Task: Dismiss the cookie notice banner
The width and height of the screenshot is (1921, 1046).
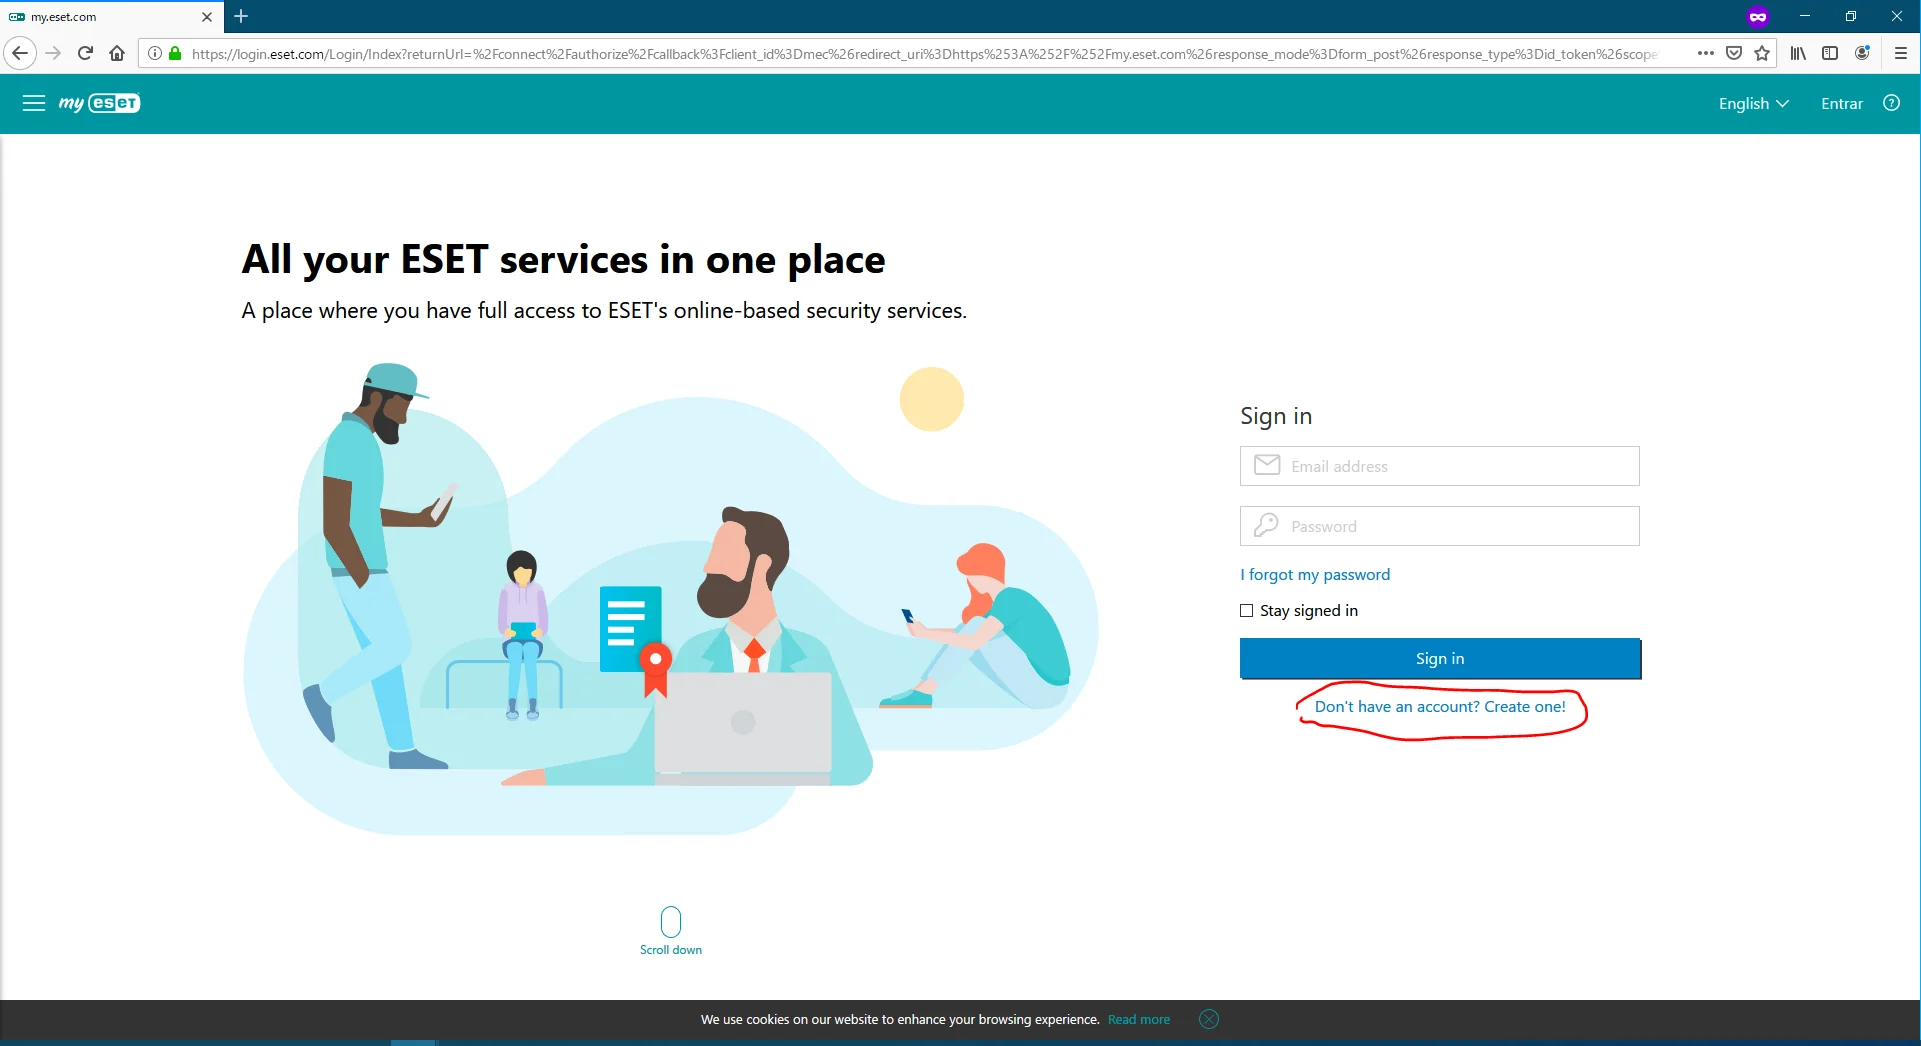Action: point(1208,1019)
